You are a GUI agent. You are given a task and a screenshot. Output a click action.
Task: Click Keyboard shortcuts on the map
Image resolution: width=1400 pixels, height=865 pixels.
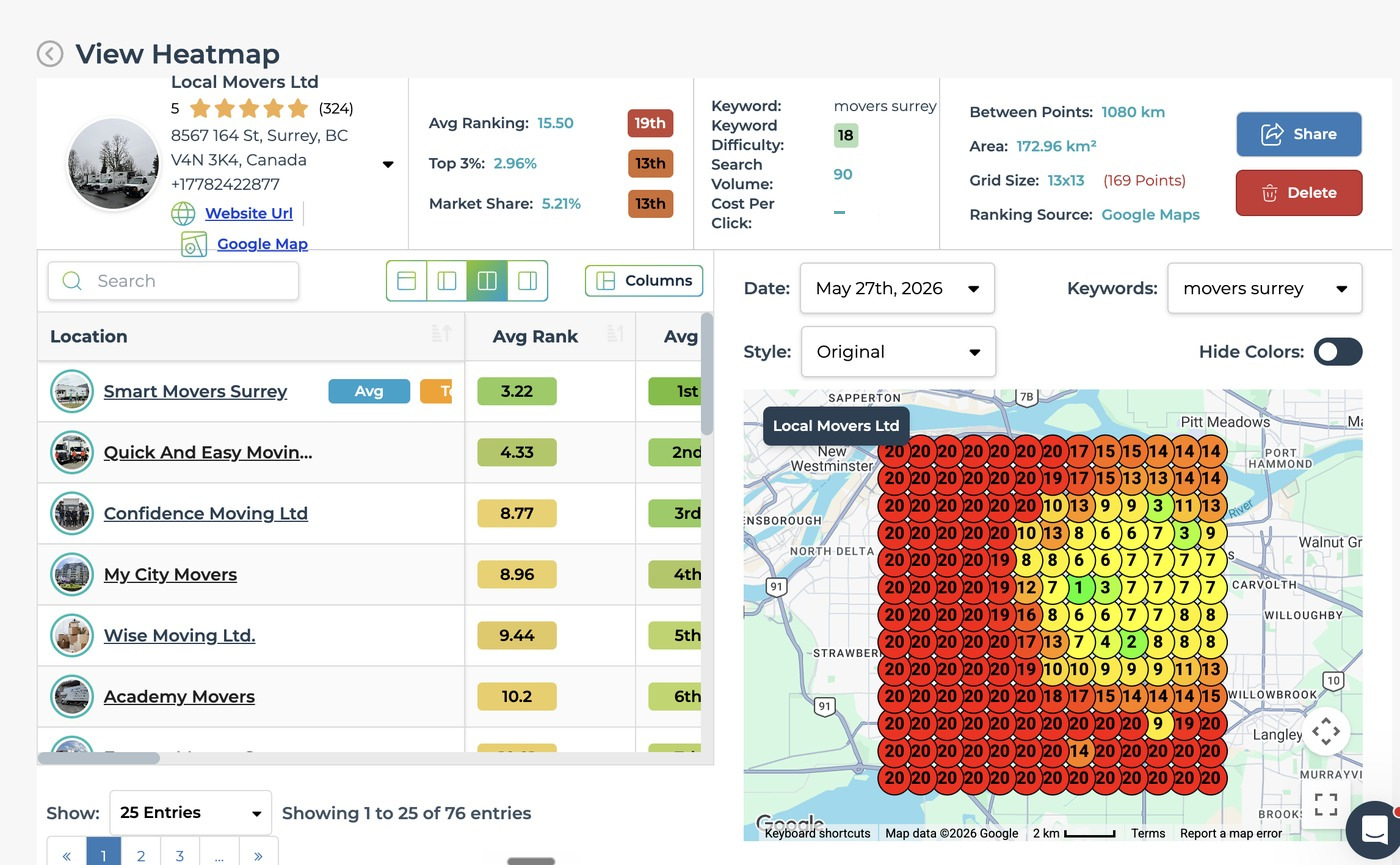point(817,833)
